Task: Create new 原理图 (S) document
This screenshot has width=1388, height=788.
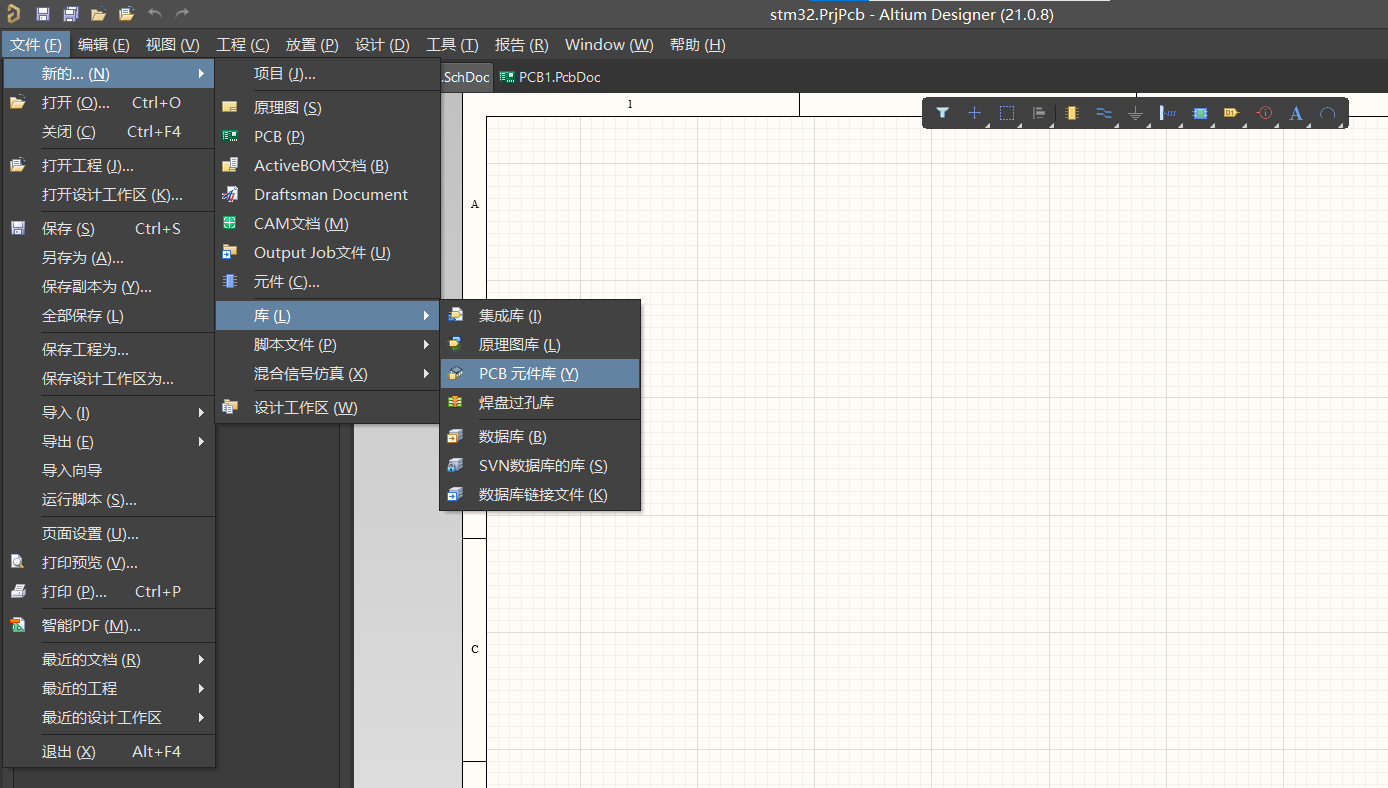Action: point(328,108)
